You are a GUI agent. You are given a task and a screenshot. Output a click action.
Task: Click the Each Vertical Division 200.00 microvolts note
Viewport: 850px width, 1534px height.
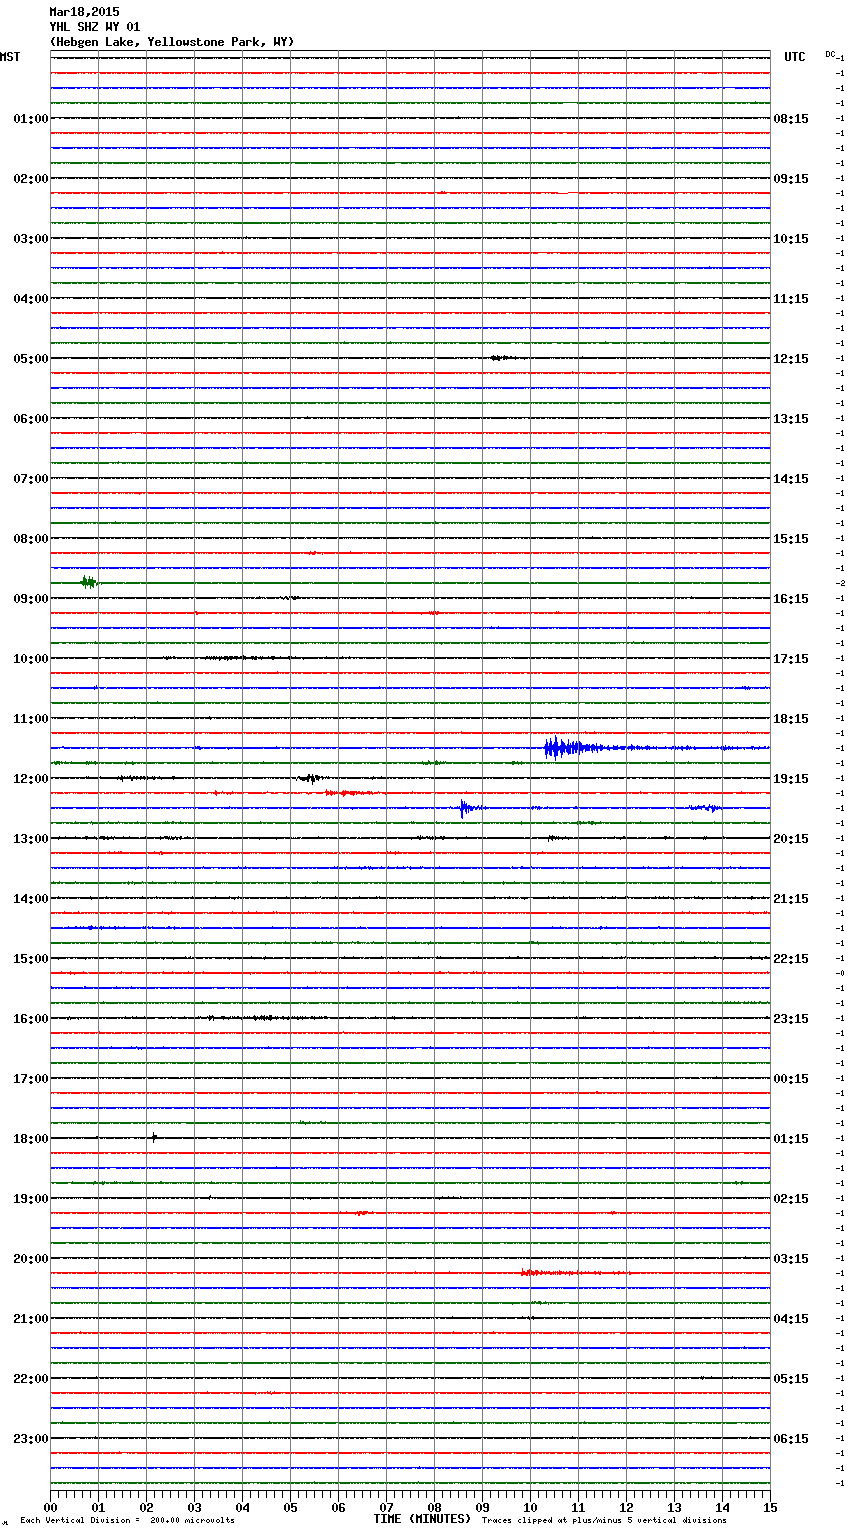pyautogui.click(x=127, y=1520)
